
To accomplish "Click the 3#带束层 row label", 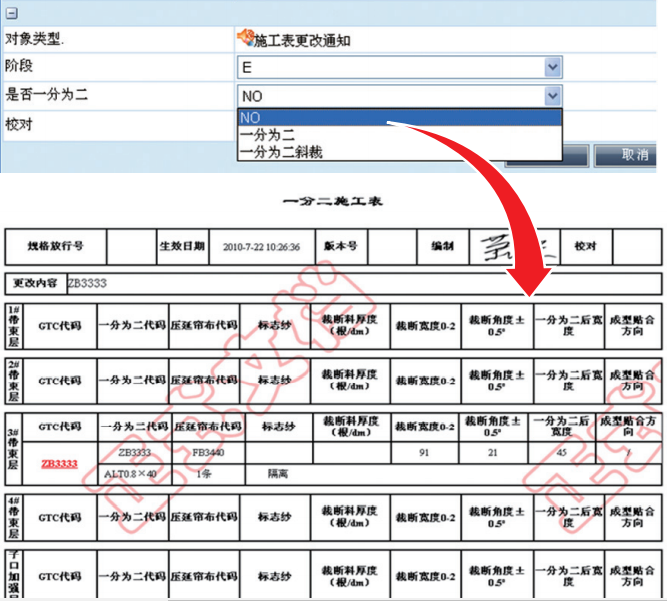I will click(x=14, y=449).
